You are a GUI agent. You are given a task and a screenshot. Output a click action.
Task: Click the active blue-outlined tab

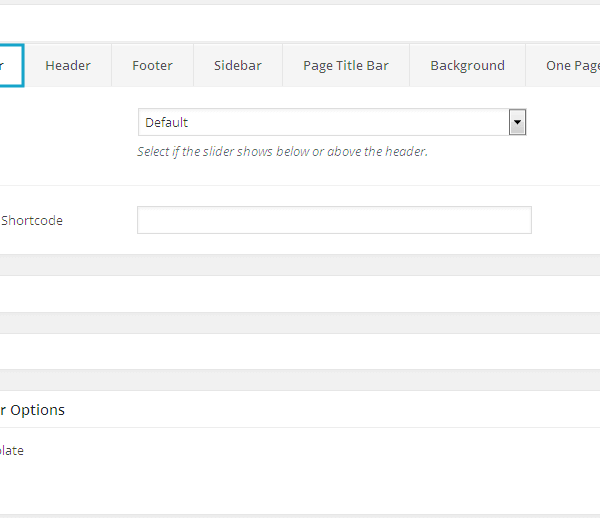(10, 66)
